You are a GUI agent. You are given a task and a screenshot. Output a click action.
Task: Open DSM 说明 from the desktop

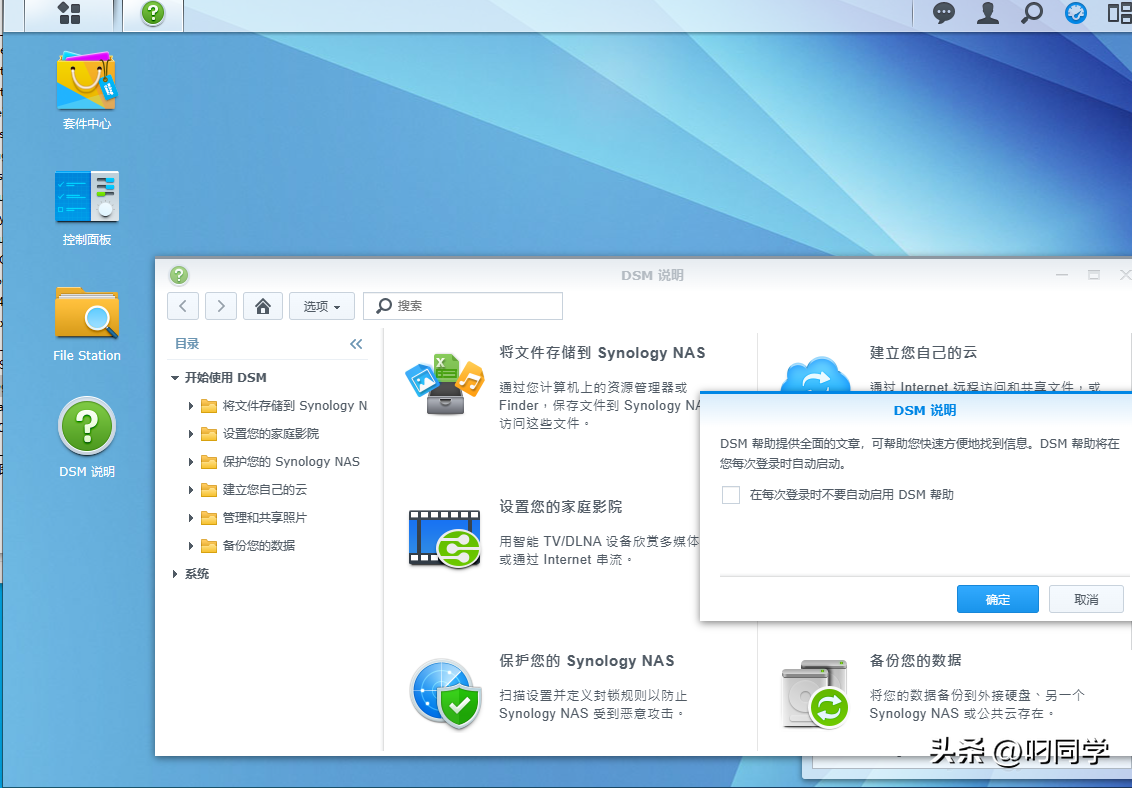point(86,433)
